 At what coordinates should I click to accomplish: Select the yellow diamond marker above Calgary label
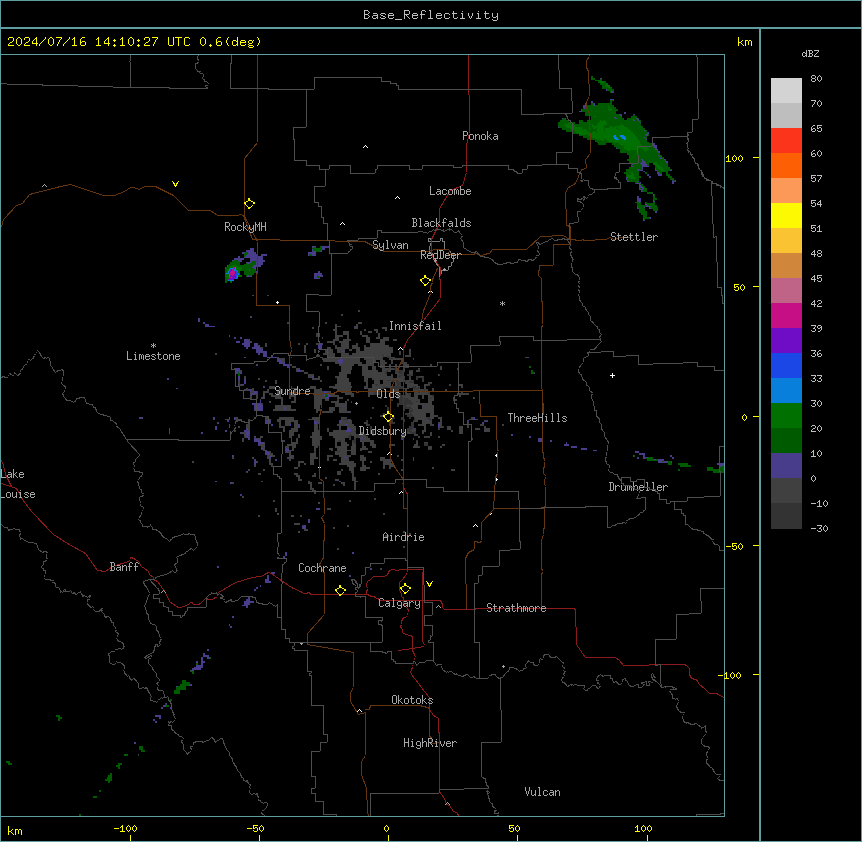pos(405,589)
